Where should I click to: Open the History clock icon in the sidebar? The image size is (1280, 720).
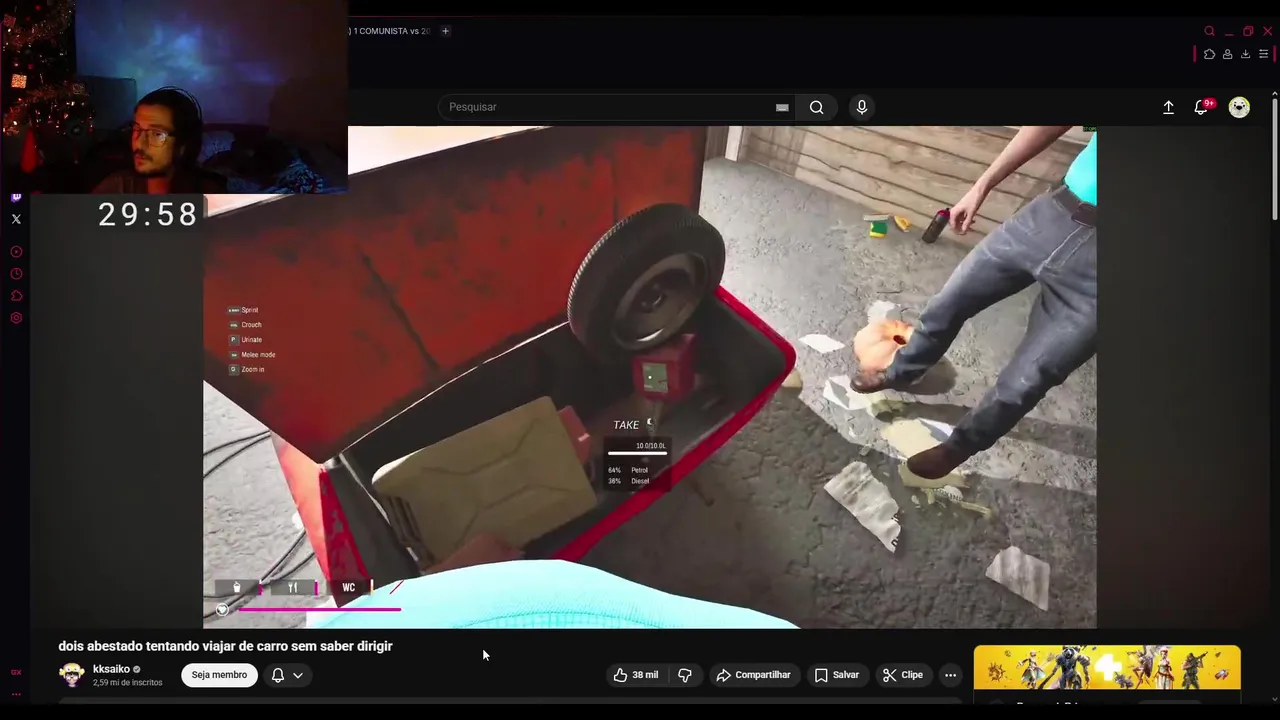pyautogui.click(x=16, y=274)
